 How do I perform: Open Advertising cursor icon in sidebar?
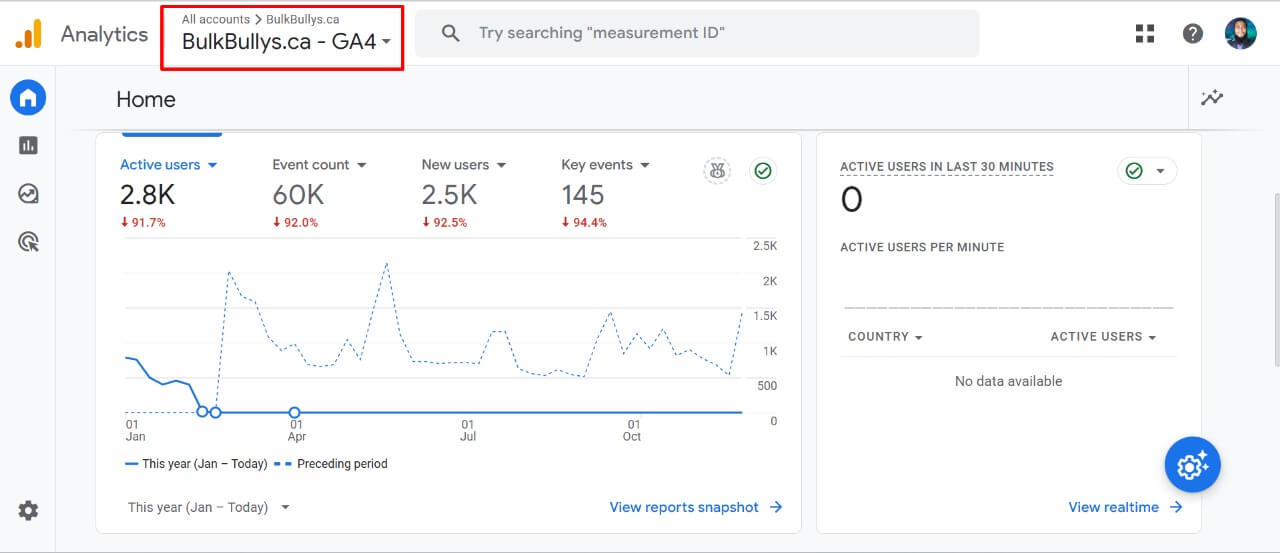pos(28,241)
